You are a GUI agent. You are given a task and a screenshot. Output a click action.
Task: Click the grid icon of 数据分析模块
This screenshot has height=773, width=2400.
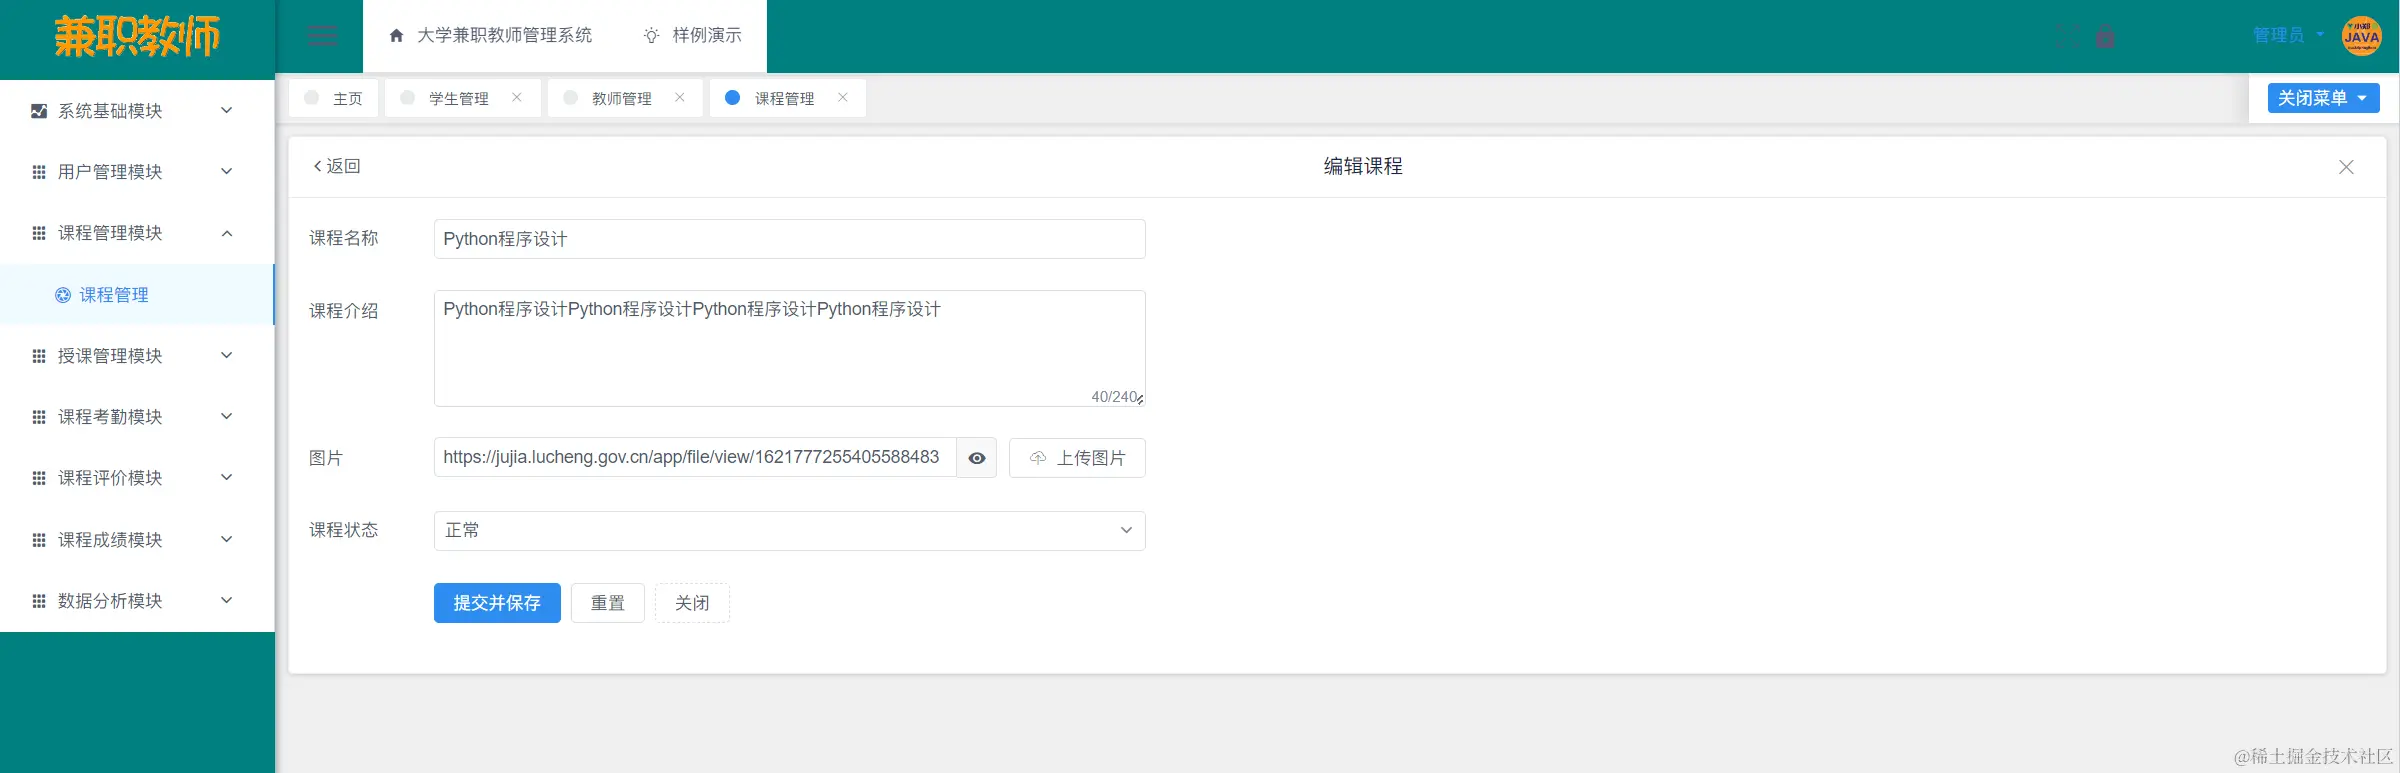[39, 601]
